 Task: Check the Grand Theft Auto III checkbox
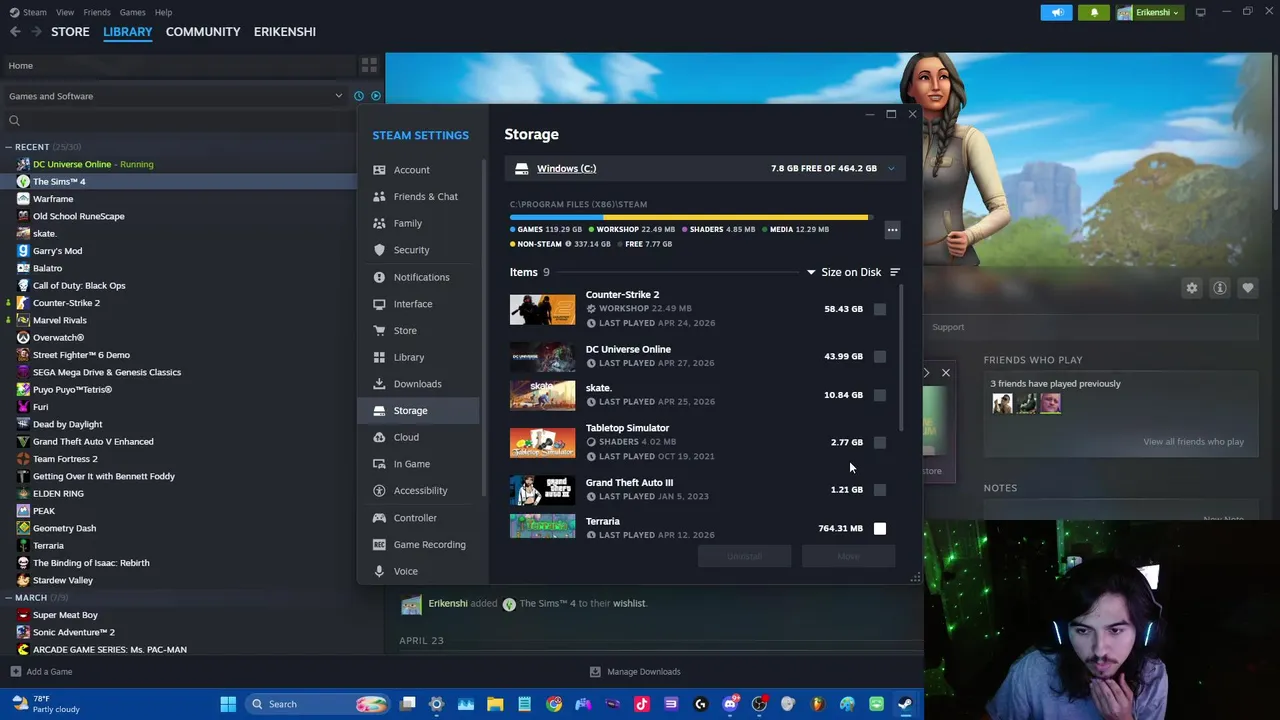tap(880, 490)
